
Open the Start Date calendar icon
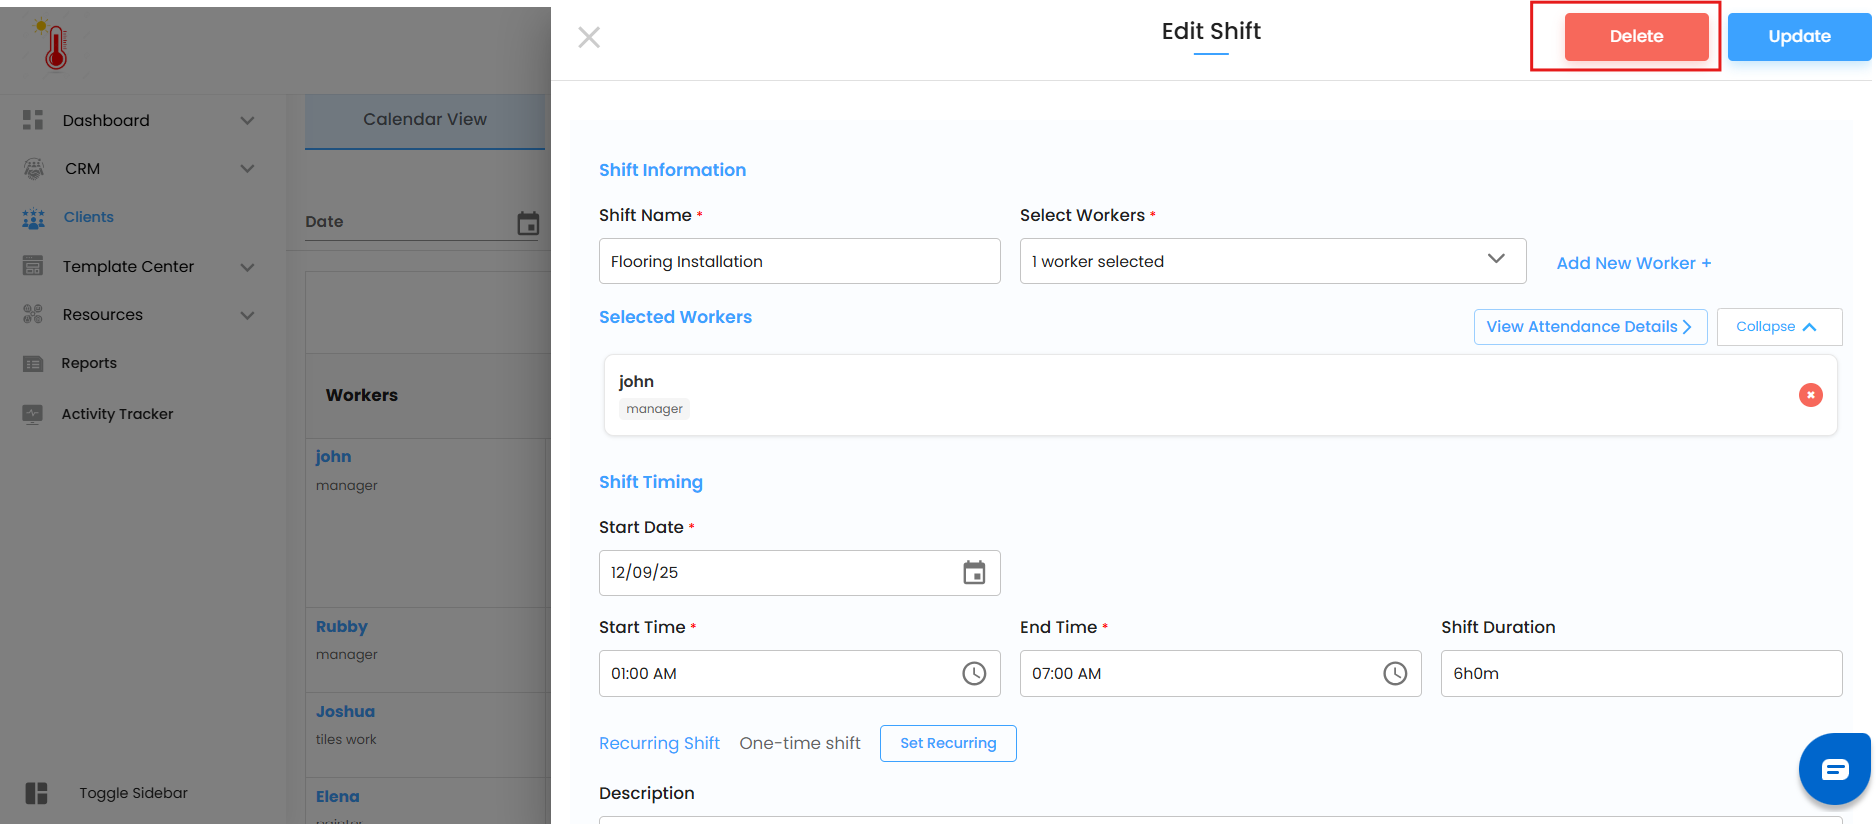pos(974,573)
